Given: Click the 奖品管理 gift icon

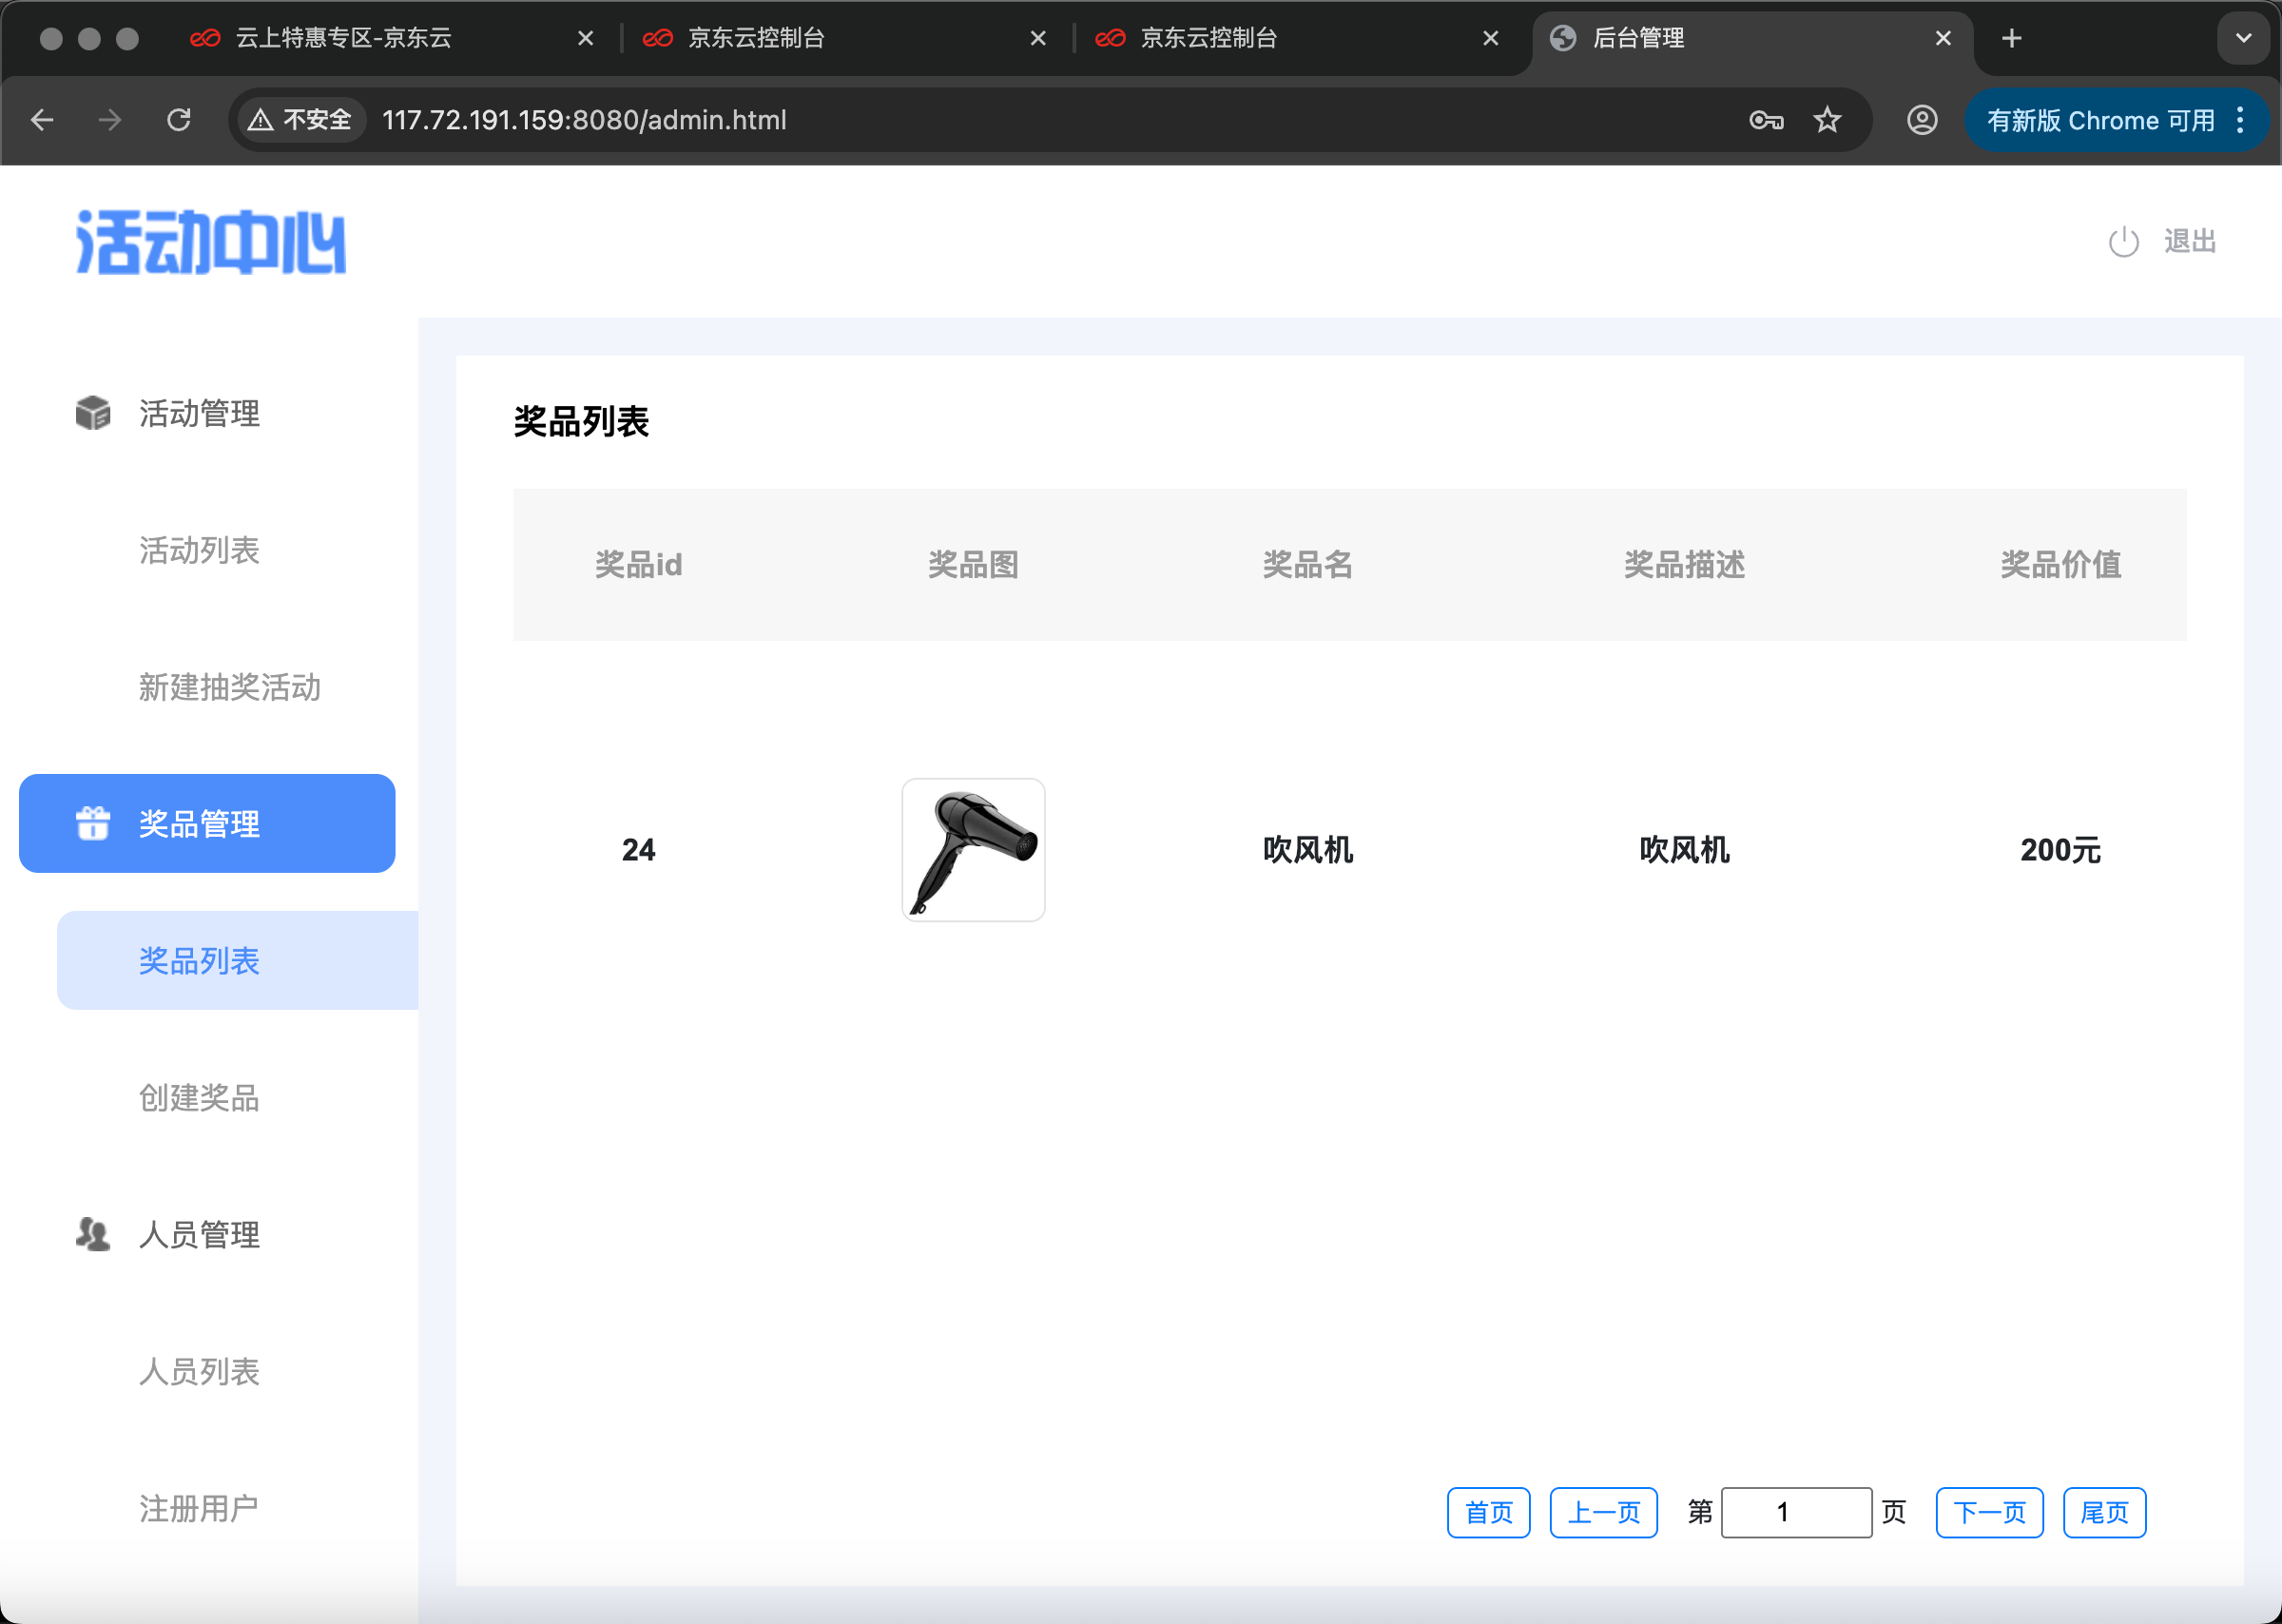Looking at the screenshot, I should (x=93, y=823).
